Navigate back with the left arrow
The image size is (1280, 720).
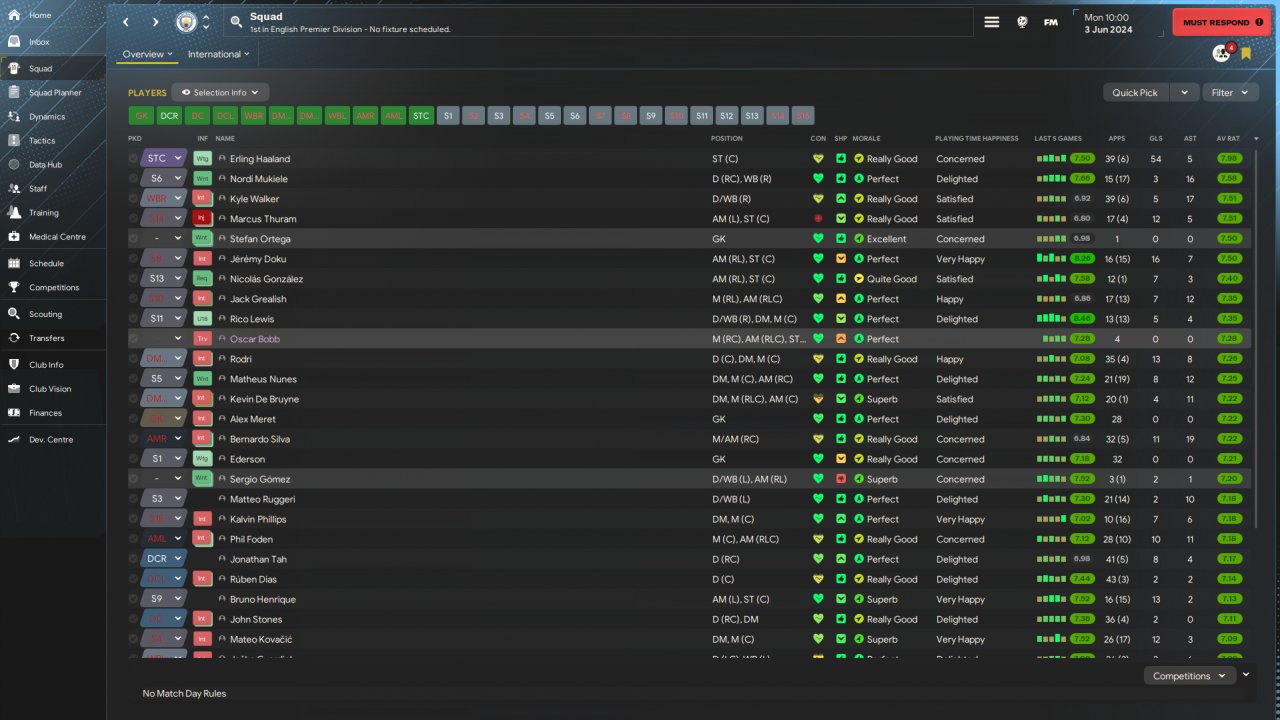click(x=125, y=22)
